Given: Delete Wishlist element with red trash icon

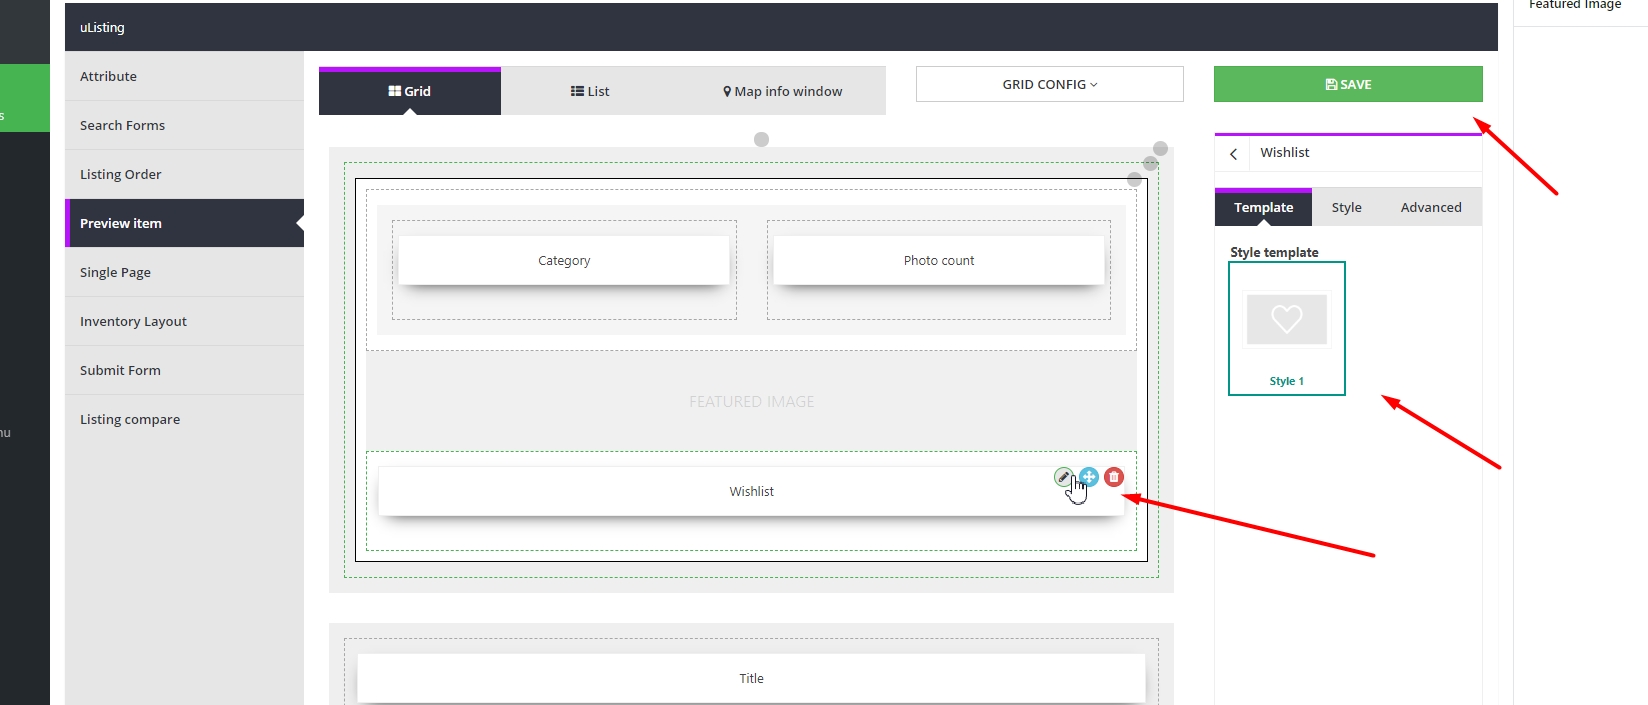Looking at the screenshot, I should (1114, 477).
